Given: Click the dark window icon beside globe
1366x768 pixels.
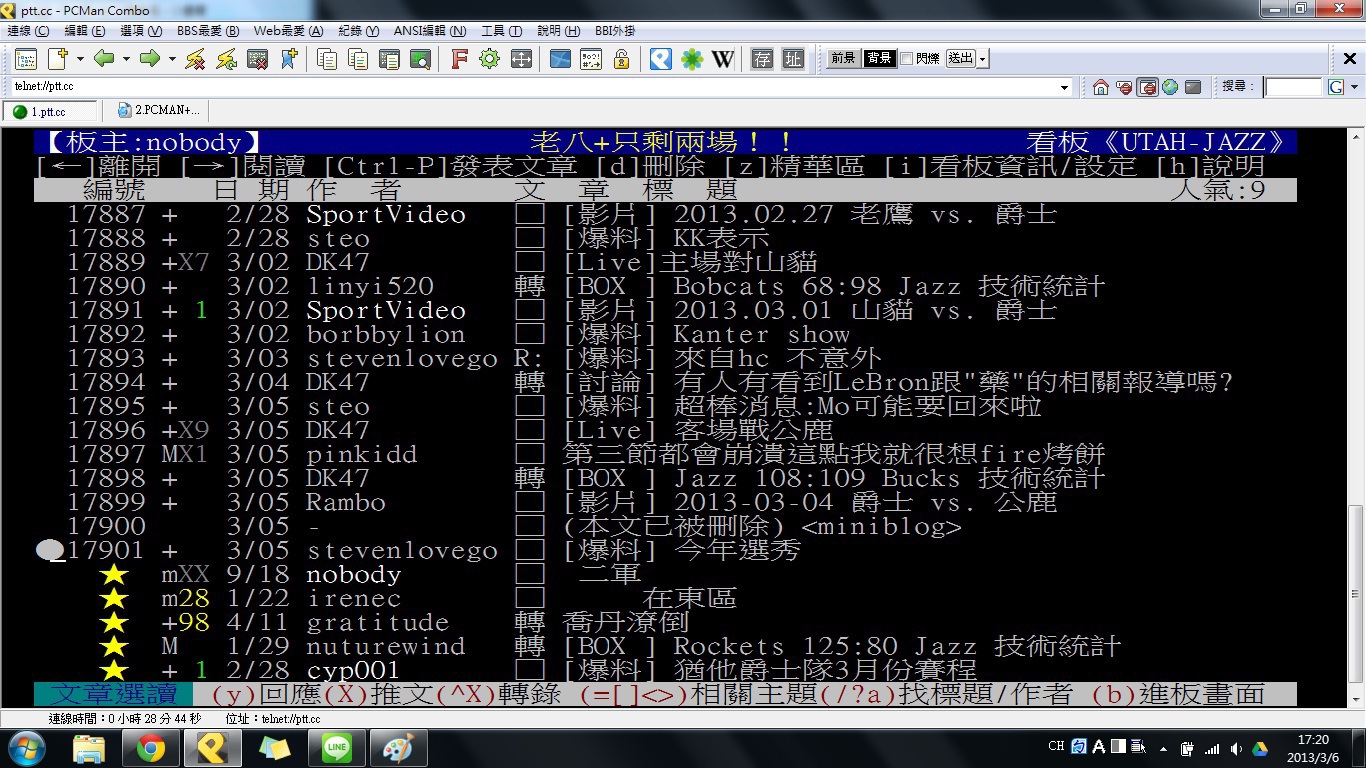Looking at the screenshot, I should click(x=1192, y=87).
